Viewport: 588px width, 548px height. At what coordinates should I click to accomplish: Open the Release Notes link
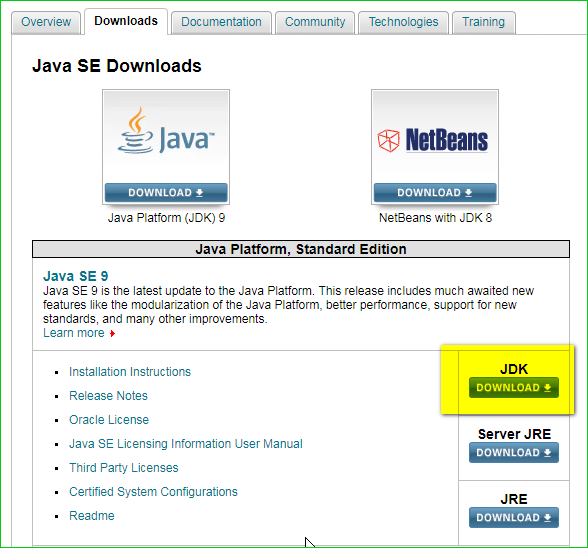pyautogui.click(x=108, y=396)
